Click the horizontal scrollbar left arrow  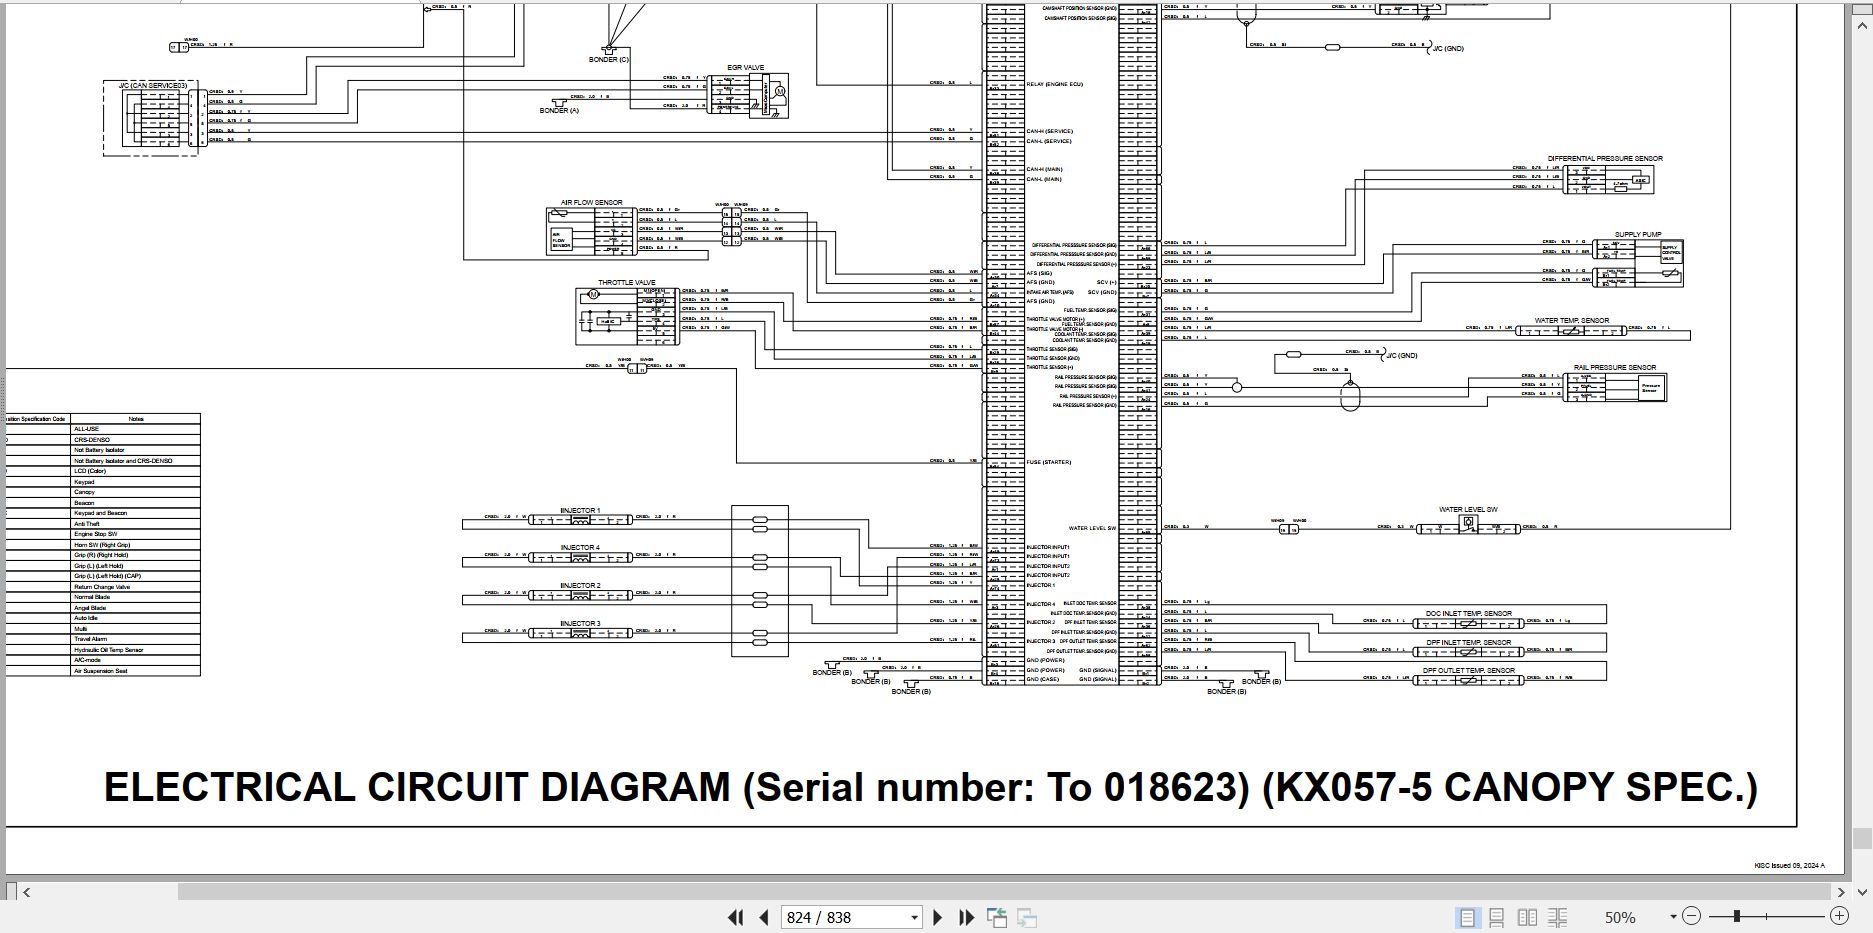27,891
